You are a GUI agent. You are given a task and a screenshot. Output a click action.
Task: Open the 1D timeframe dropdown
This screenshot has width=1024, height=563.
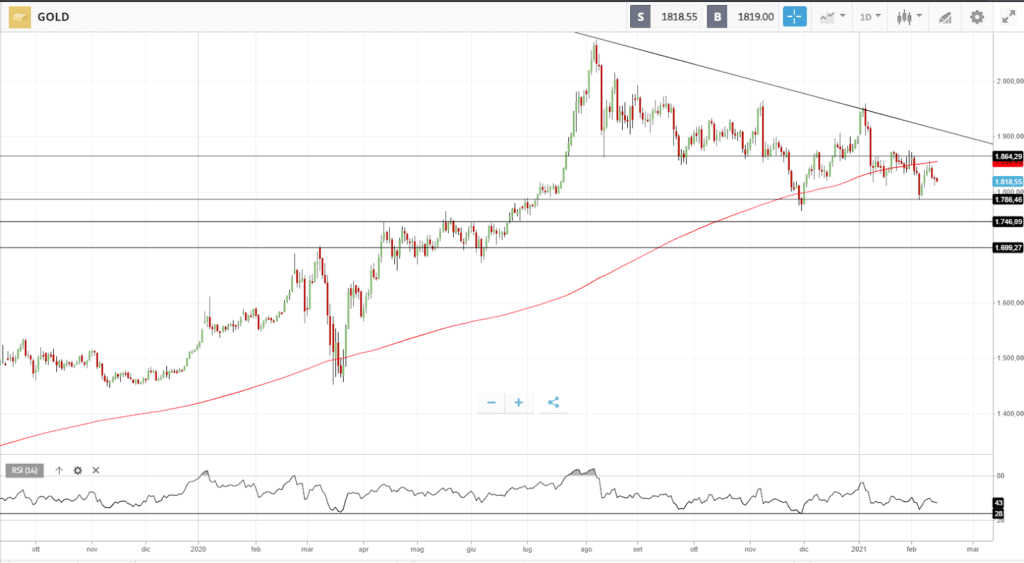(x=870, y=17)
